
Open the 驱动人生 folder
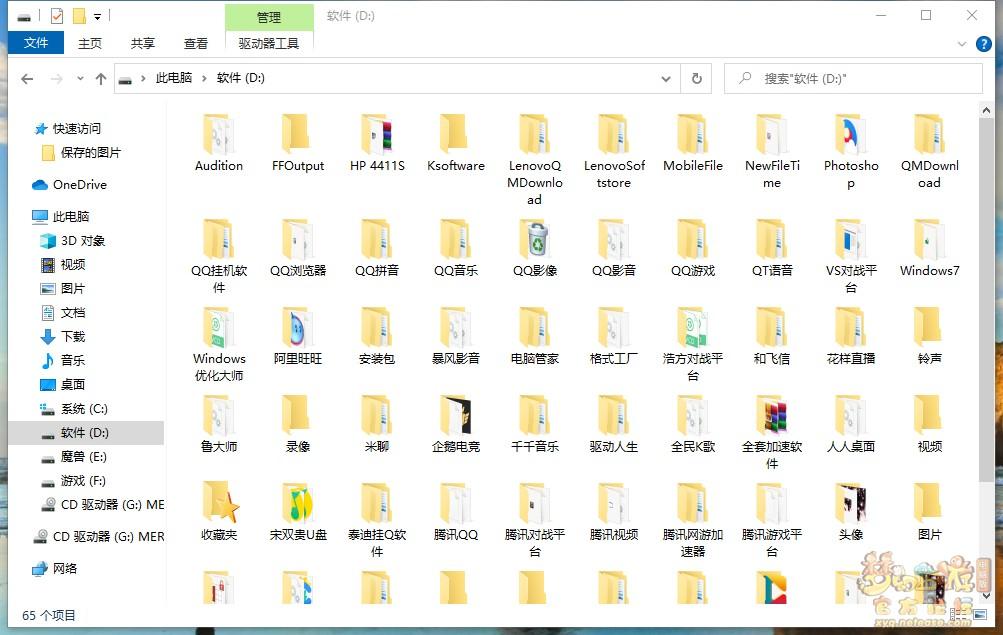pos(614,425)
